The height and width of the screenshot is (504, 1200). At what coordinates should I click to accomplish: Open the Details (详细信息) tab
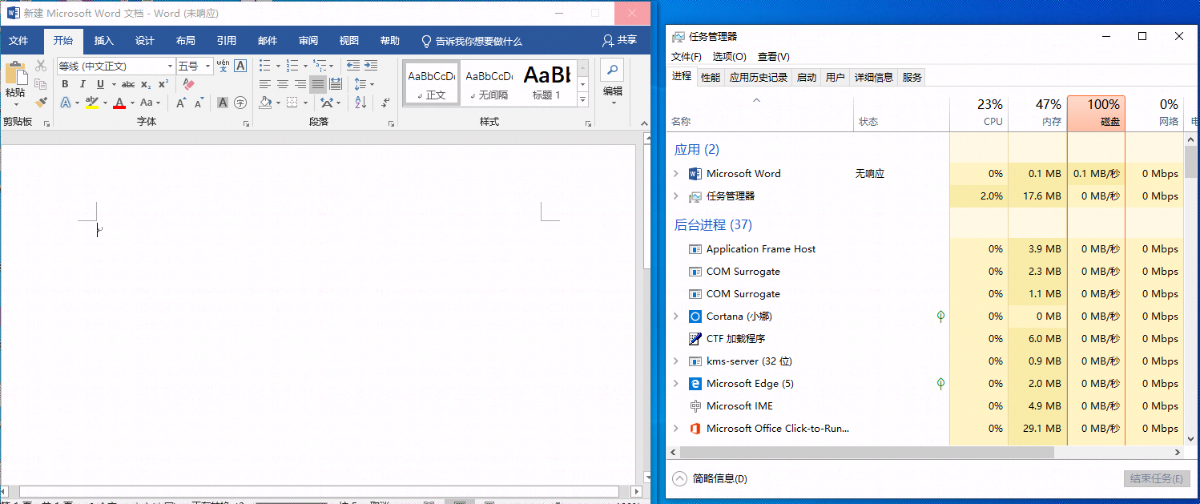pyautogui.click(x=874, y=77)
